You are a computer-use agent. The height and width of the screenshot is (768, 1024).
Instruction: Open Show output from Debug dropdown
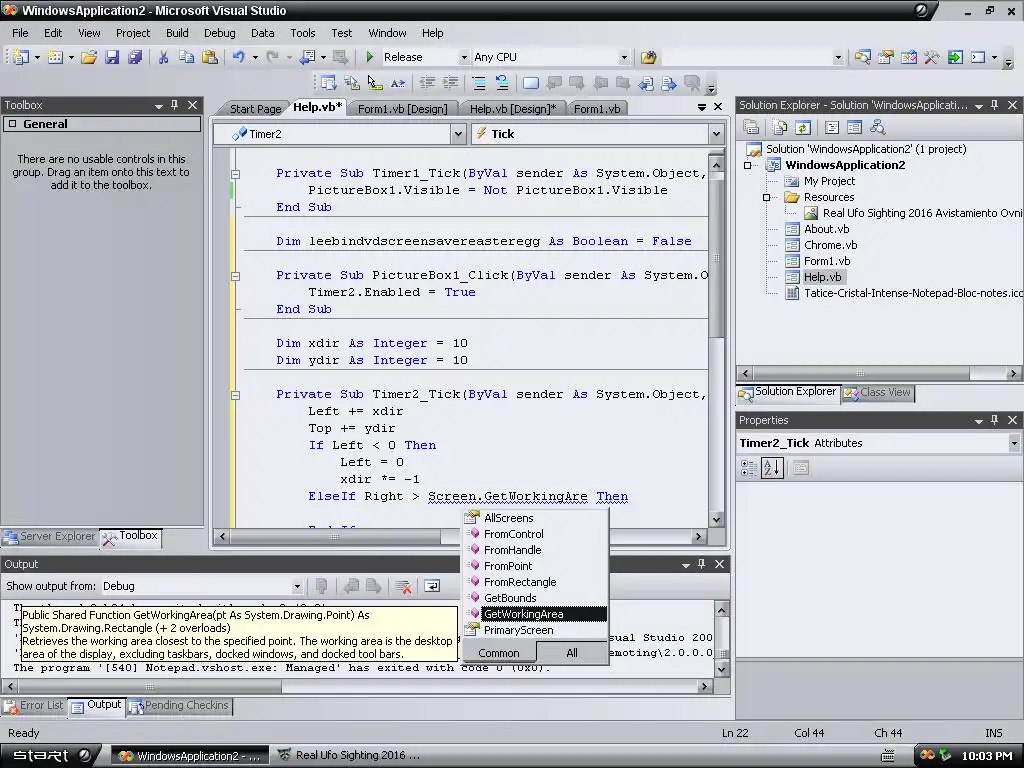pos(297,586)
